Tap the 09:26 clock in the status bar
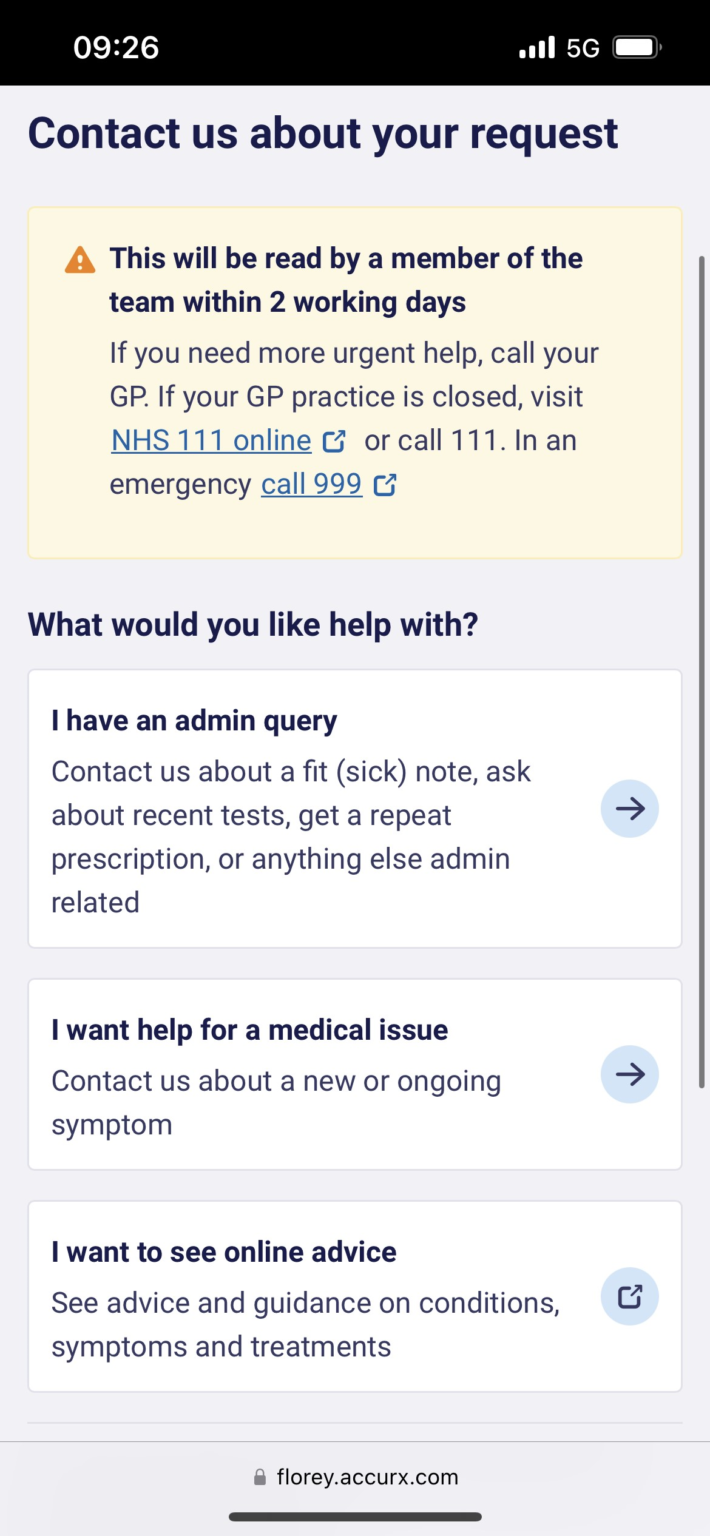Screen dimensions: 710x1536 pos(116,46)
